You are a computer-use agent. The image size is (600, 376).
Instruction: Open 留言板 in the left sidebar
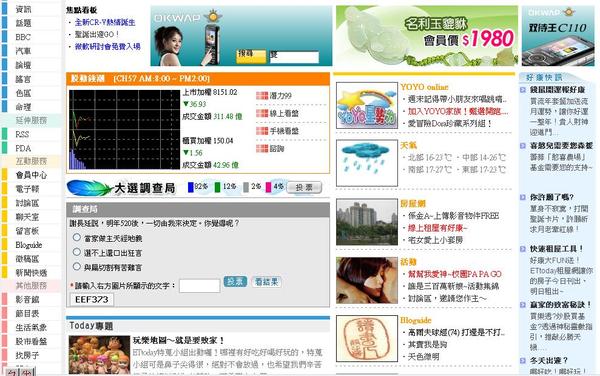click(x=27, y=231)
